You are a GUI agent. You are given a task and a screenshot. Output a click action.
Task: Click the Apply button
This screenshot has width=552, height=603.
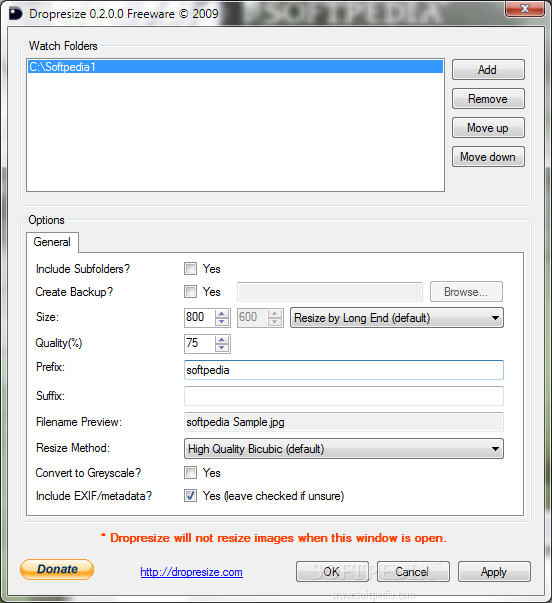point(494,572)
